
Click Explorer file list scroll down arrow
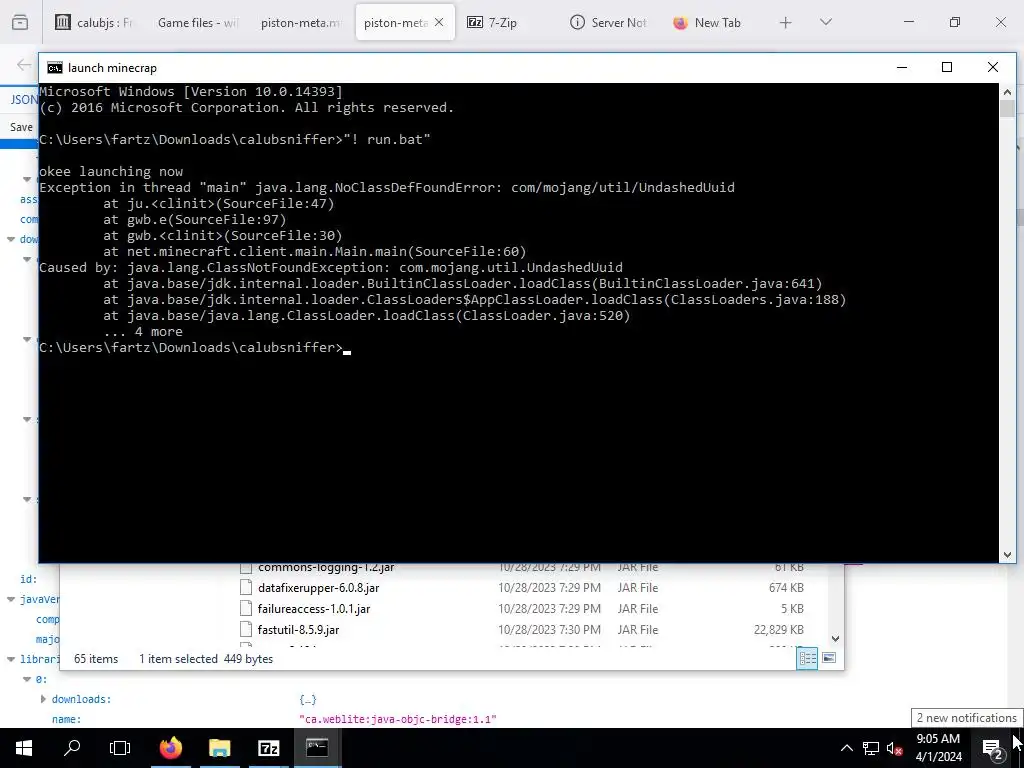(x=835, y=639)
